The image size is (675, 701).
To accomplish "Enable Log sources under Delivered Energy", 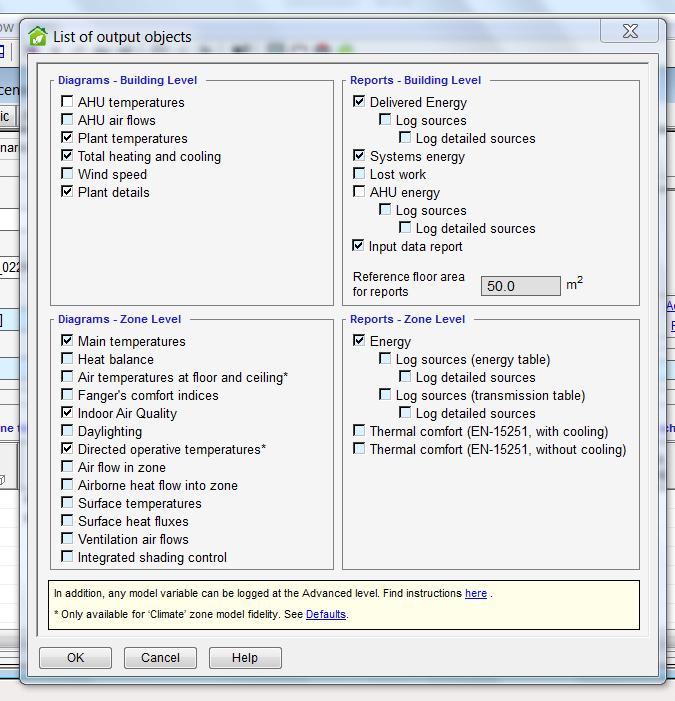I will pyautogui.click(x=385, y=119).
